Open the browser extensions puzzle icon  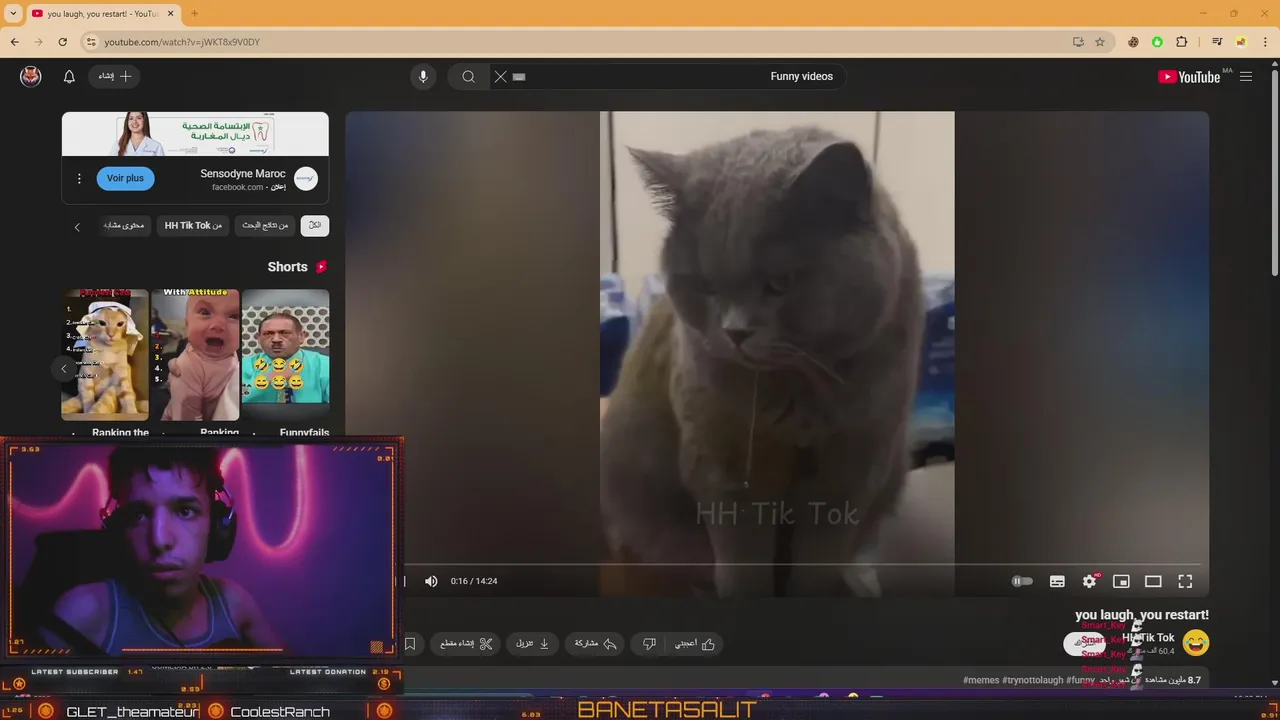(1182, 42)
